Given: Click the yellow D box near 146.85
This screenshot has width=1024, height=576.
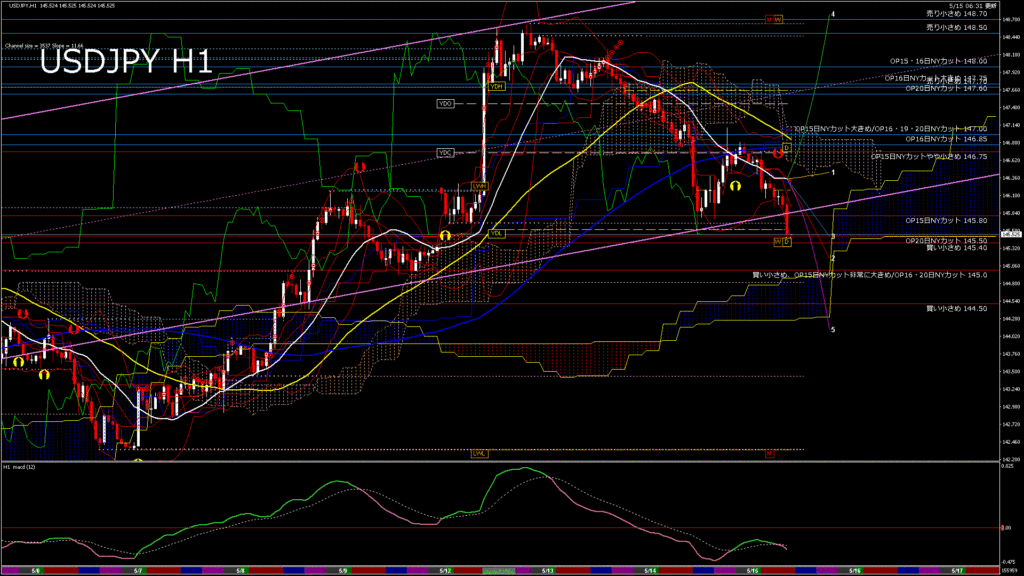Looking at the screenshot, I should pyautogui.click(x=787, y=148).
